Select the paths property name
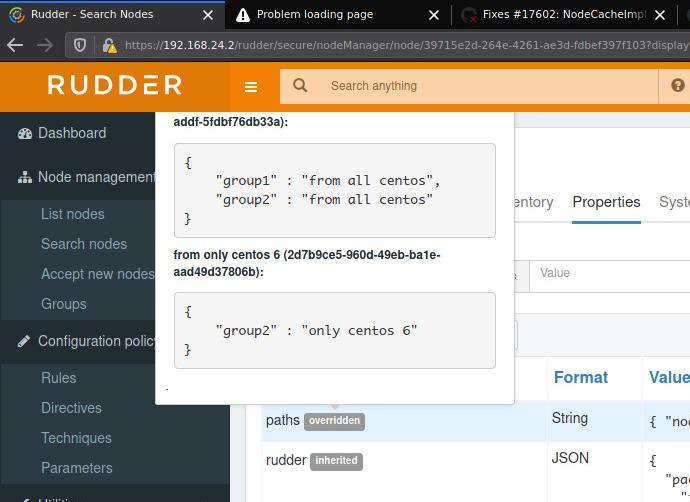Viewport: 690px width, 502px height. pyautogui.click(x=283, y=421)
